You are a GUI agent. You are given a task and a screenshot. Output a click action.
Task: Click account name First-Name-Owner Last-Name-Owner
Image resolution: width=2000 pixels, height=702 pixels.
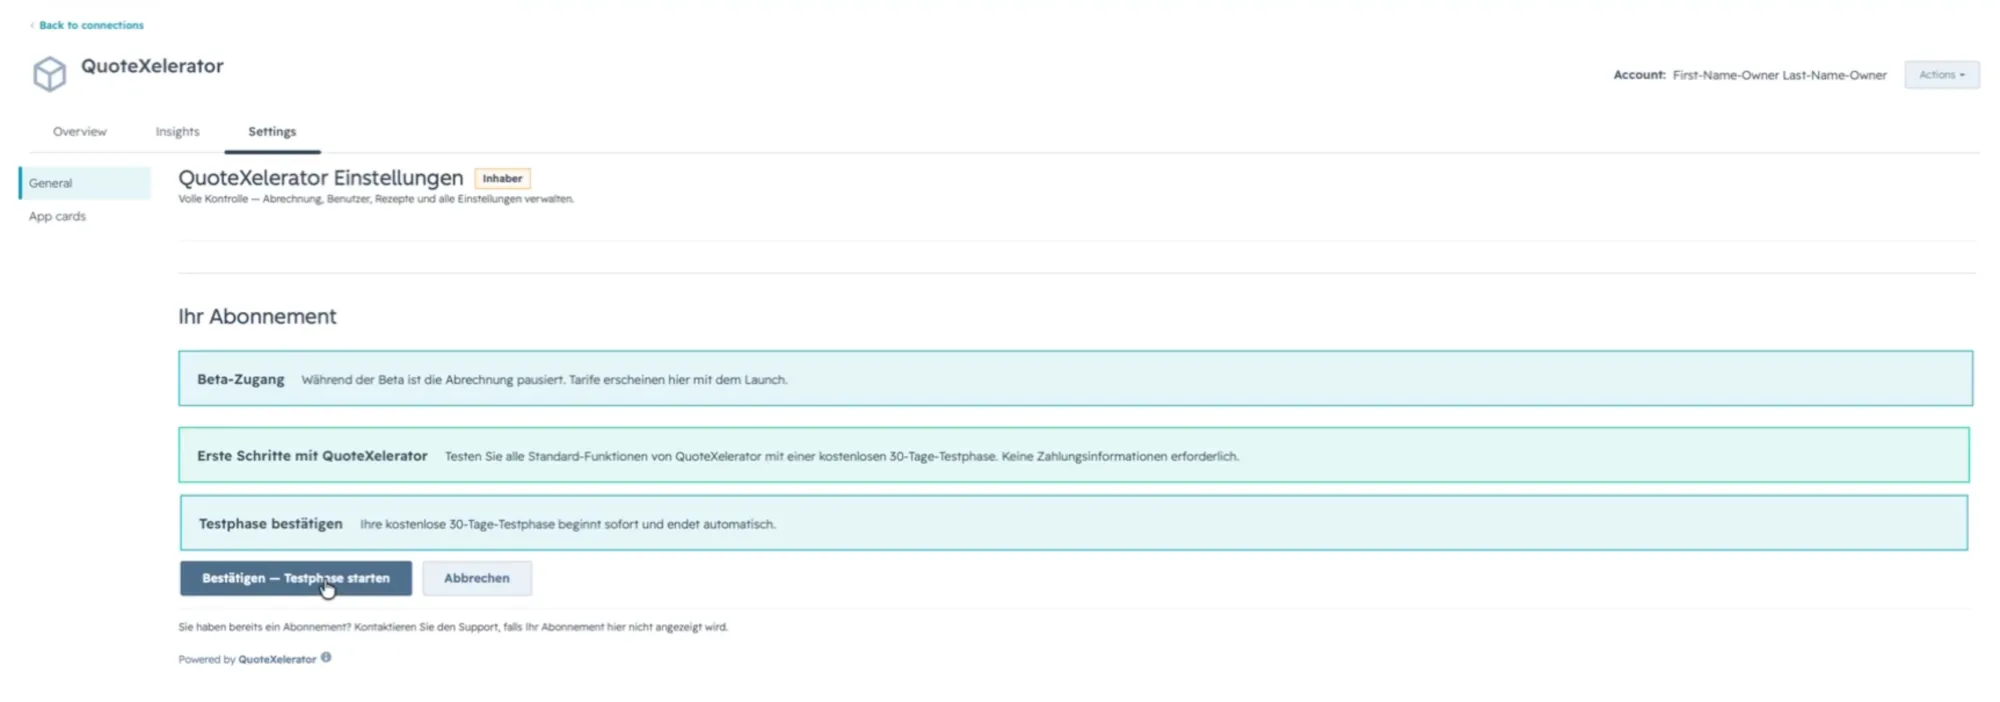[1779, 75]
